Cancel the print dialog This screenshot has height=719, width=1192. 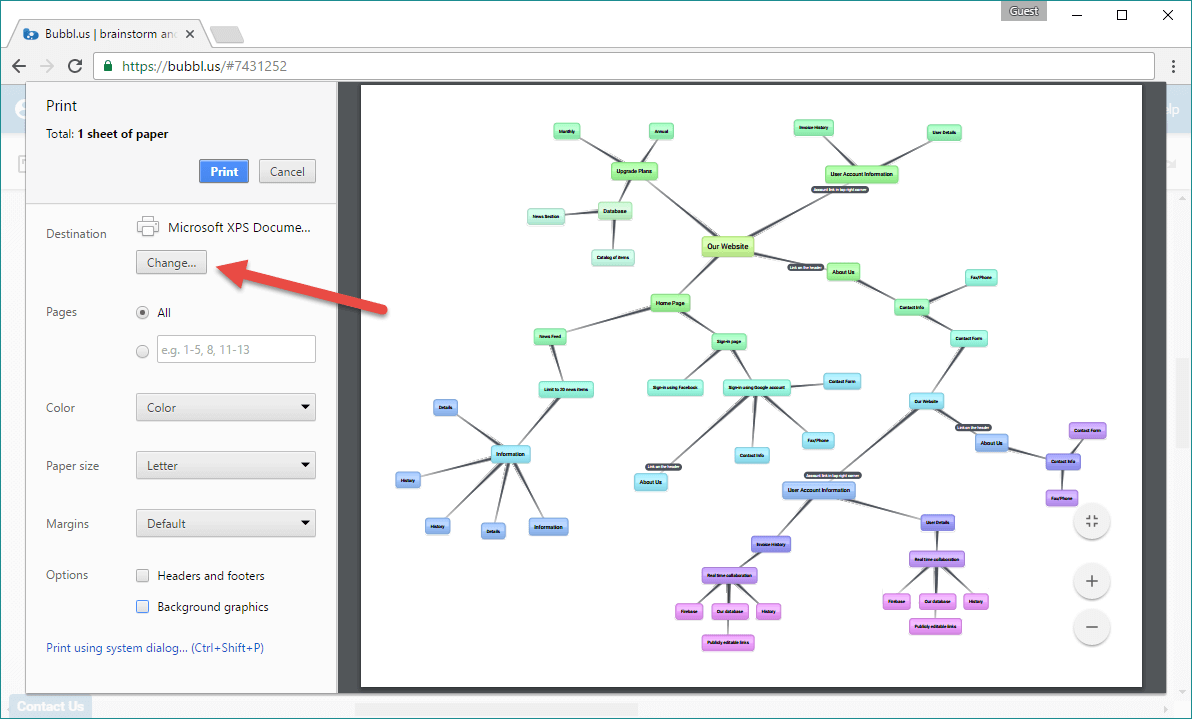tap(287, 172)
